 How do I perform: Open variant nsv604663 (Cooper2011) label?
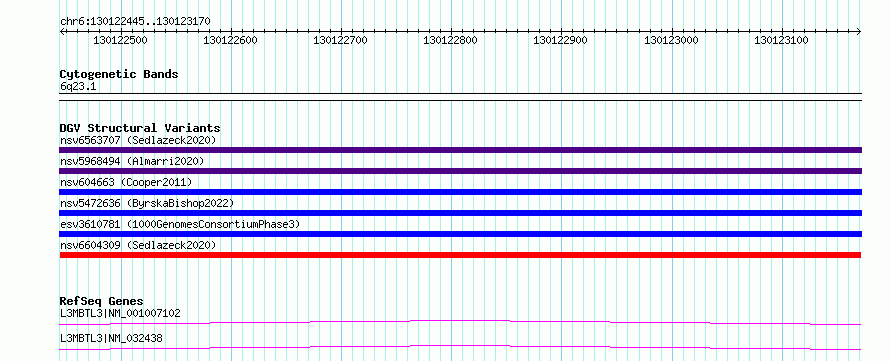[126, 182]
